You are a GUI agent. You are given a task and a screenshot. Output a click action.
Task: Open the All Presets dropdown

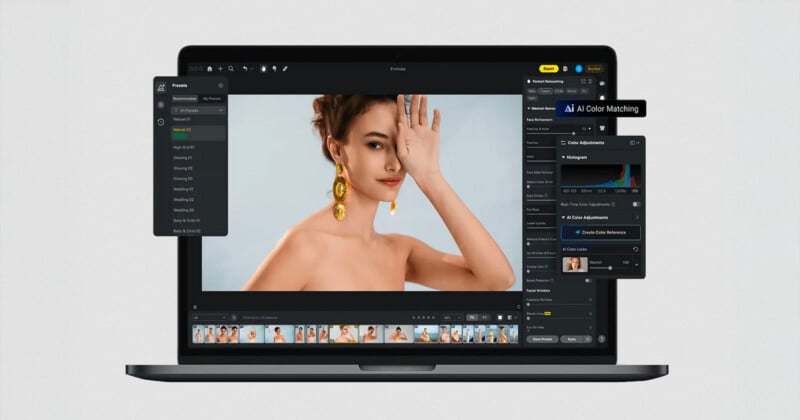[x=199, y=110]
